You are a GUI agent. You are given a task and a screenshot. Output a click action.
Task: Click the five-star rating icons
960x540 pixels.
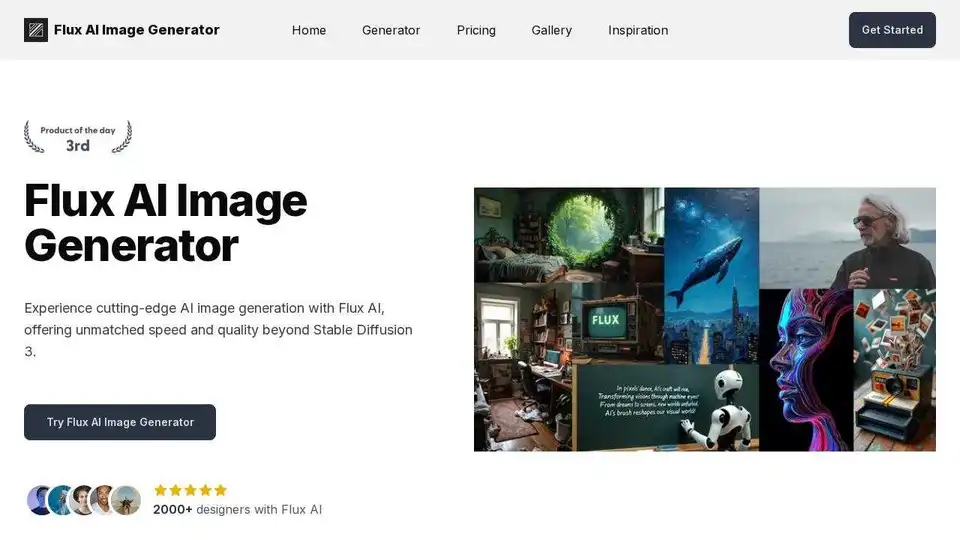[x=190, y=490]
